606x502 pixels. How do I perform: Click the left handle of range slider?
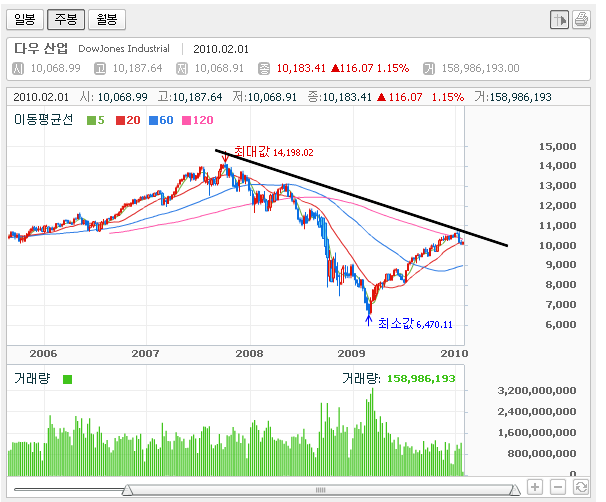(128, 490)
